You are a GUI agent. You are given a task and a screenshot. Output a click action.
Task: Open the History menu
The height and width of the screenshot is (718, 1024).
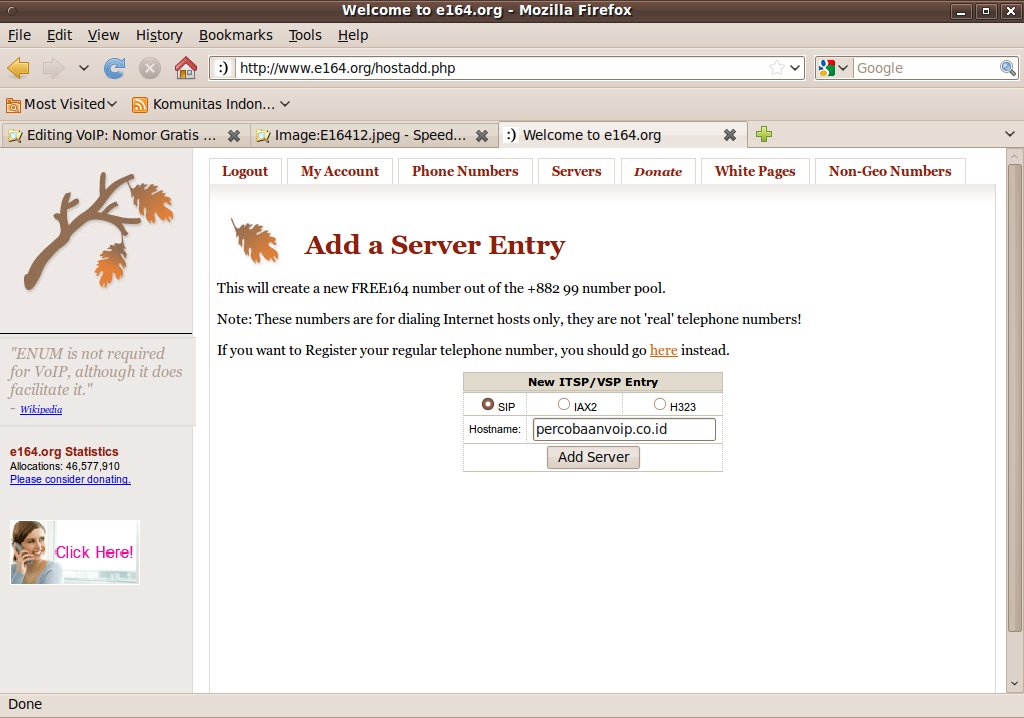(x=159, y=35)
